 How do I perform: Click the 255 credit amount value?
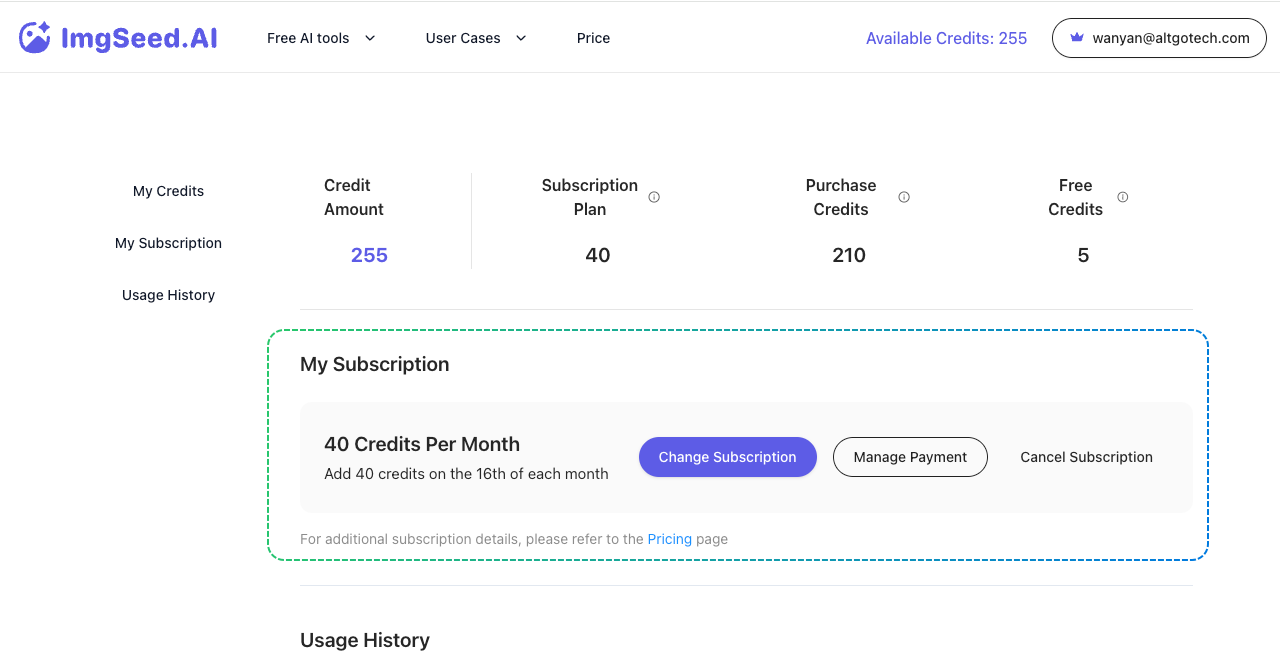[369, 255]
